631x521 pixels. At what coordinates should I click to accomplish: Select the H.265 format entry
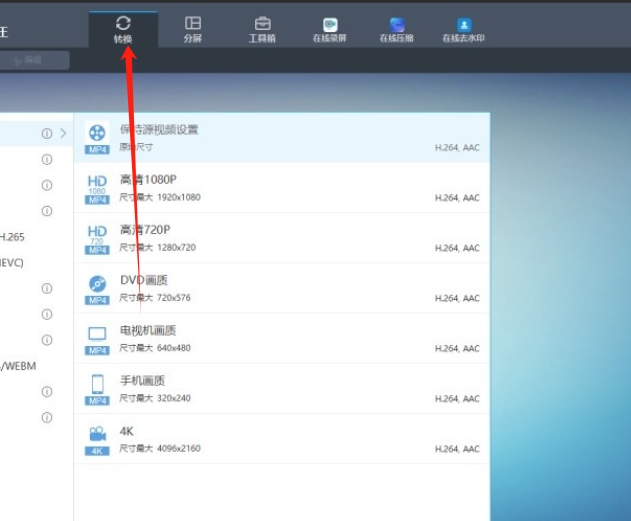pyautogui.click(x=12, y=237)
